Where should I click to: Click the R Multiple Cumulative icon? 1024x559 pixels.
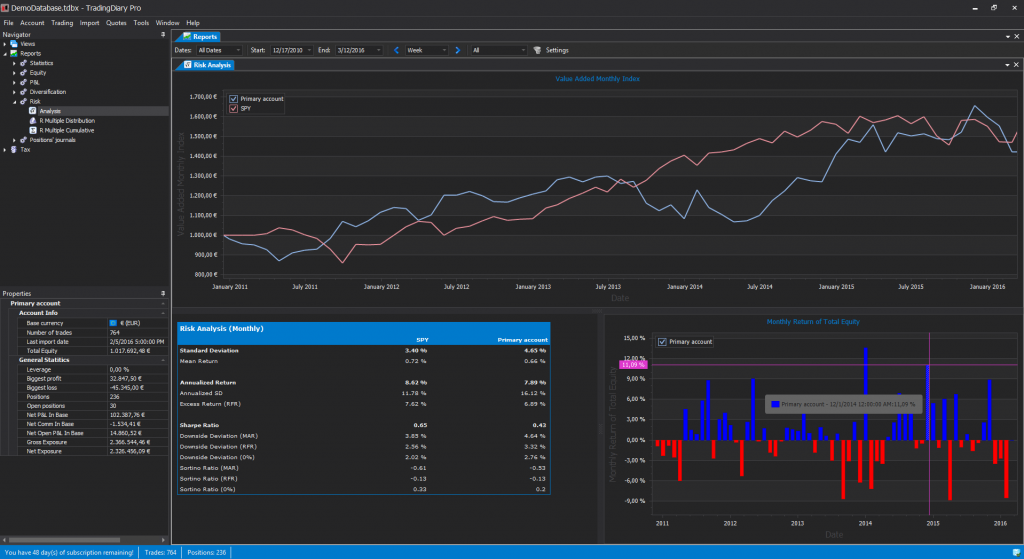(x=33, y=130)
